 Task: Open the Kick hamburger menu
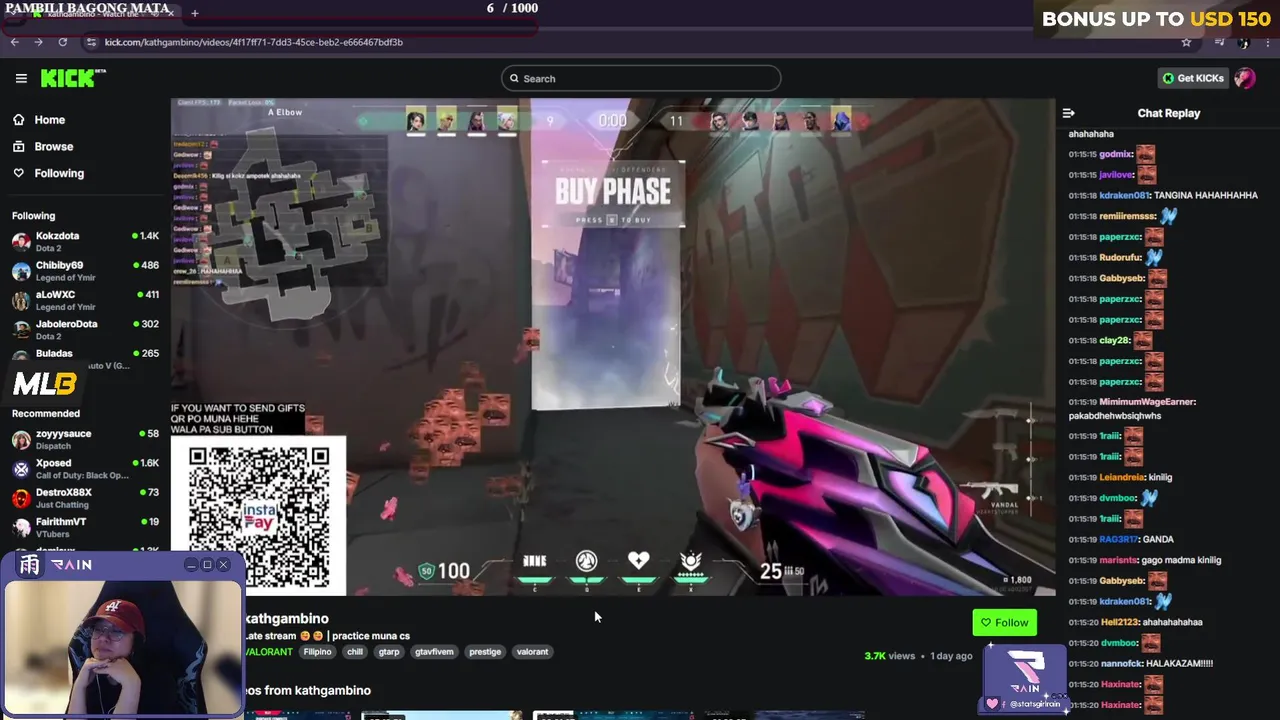coord(21,78)
